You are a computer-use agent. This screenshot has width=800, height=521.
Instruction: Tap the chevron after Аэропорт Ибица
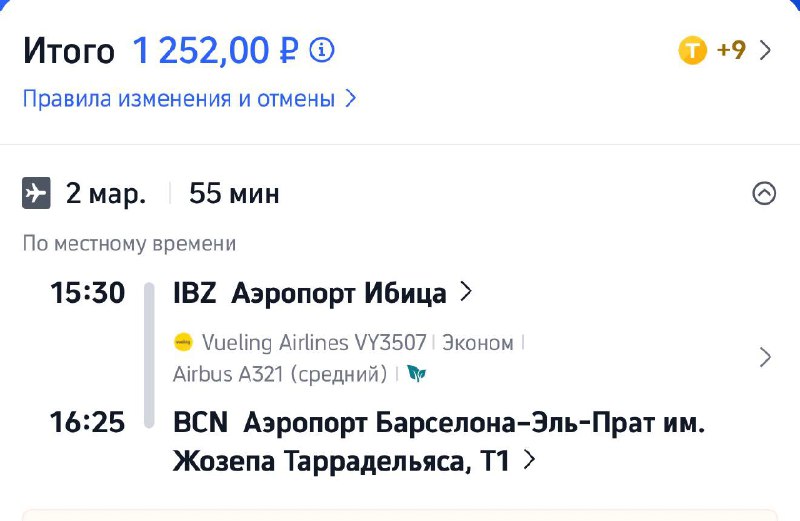pyautogui.click(x=465, y=293)
